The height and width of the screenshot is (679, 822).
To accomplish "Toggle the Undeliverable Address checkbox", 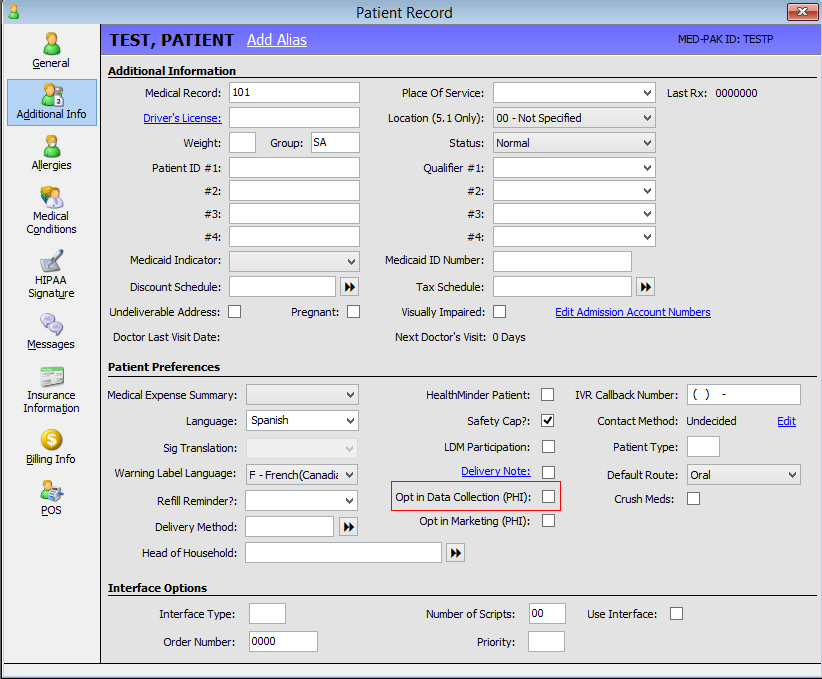I will click(x=234, y=312).
